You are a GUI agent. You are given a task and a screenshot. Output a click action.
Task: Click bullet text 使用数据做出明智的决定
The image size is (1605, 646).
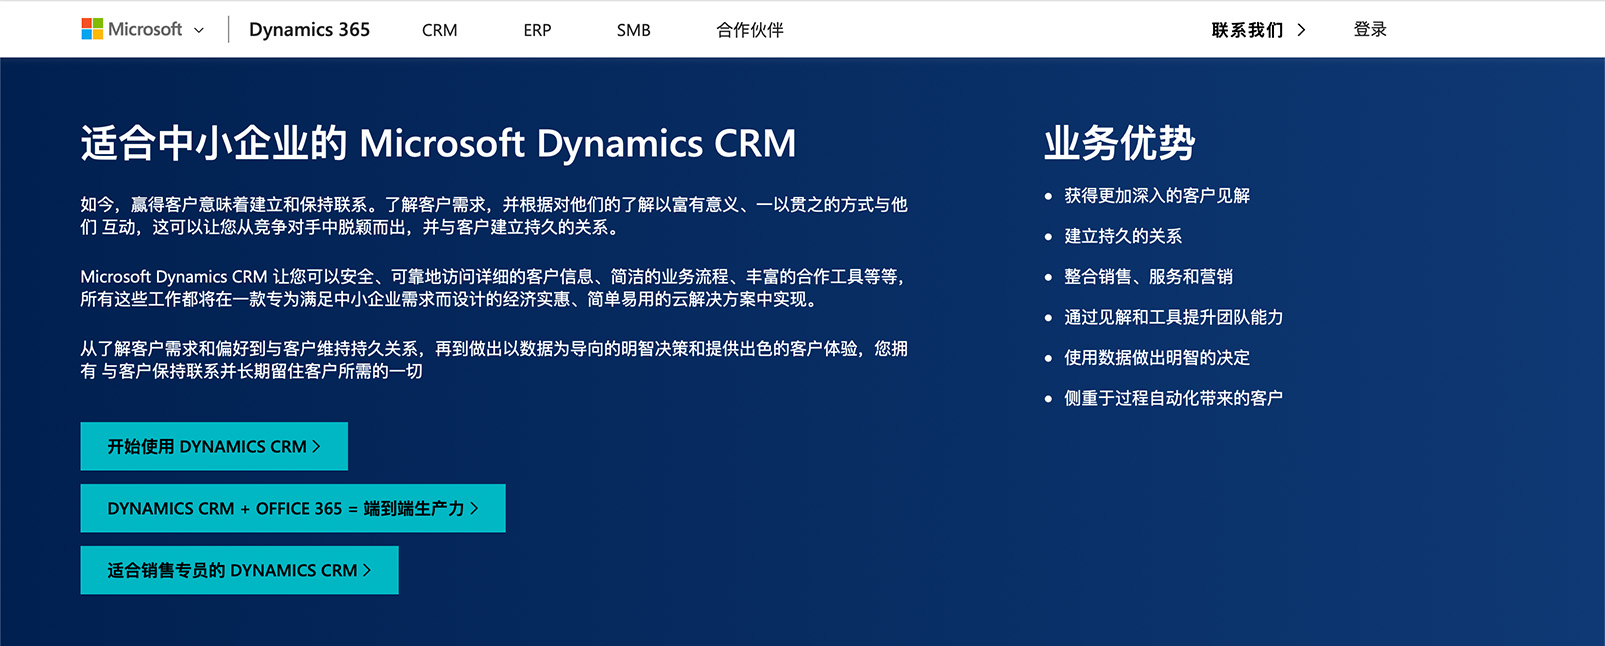1157,358
